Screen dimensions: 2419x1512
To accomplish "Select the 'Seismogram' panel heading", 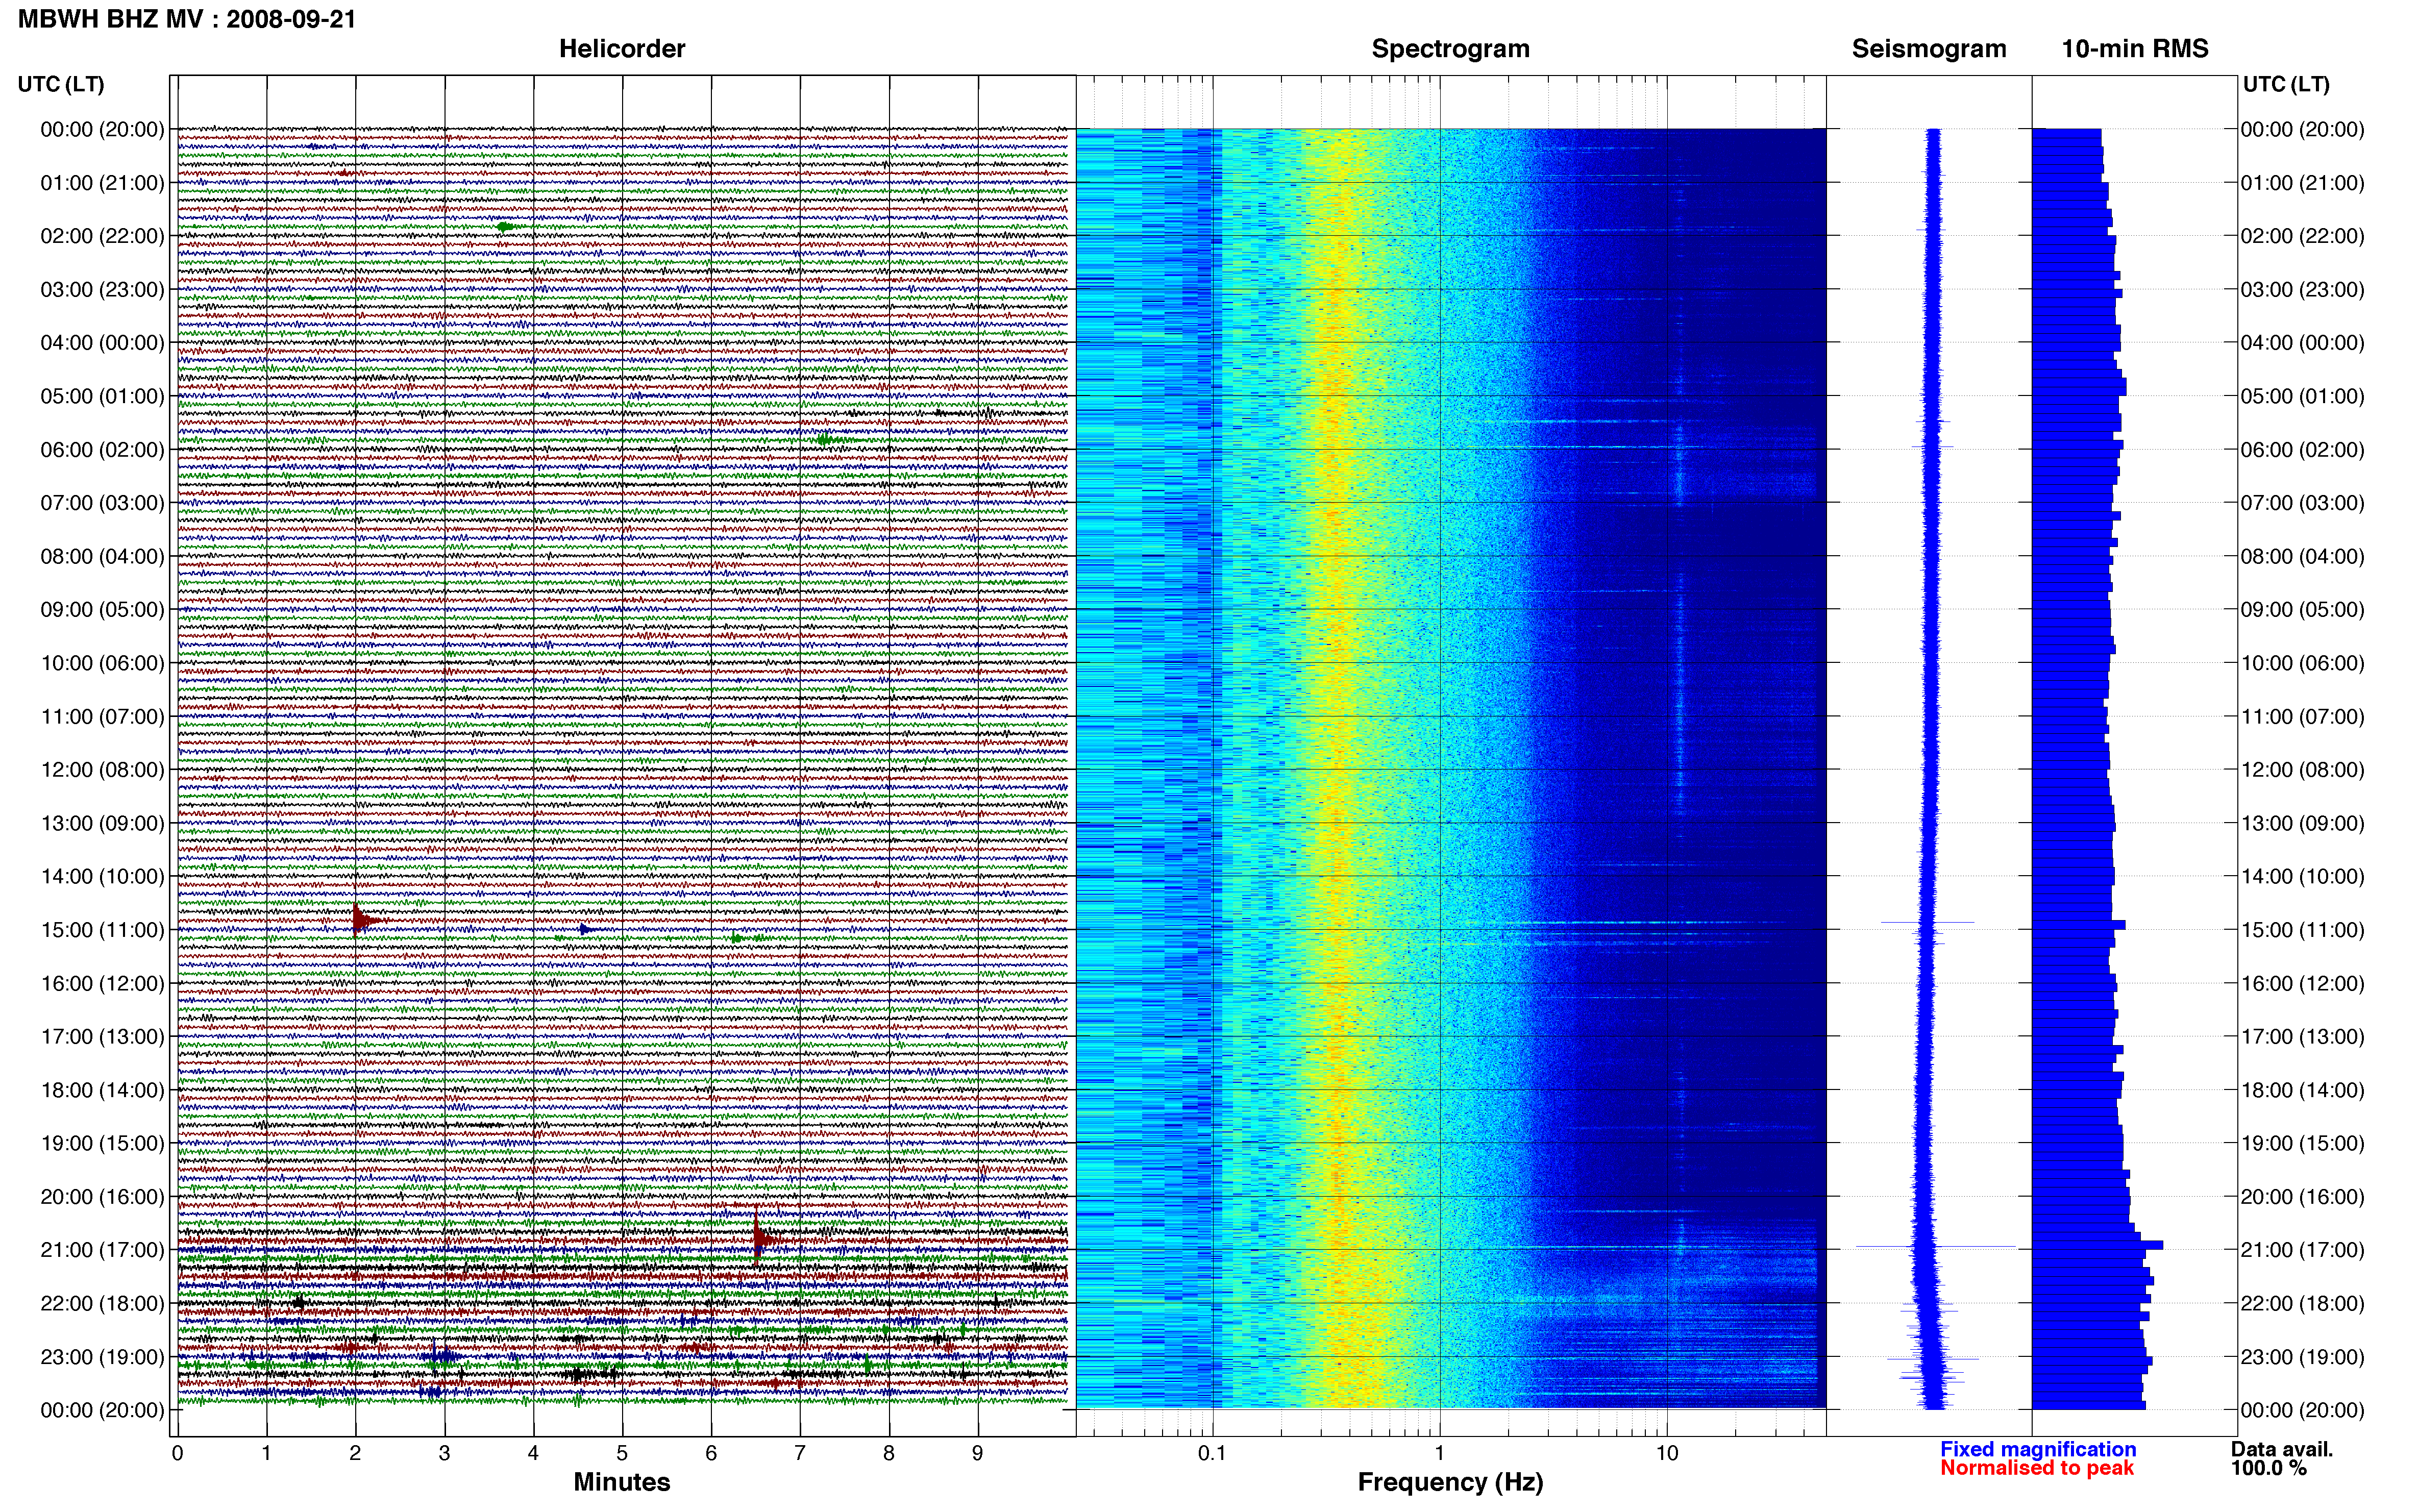I will click(x=1929, y=49).
